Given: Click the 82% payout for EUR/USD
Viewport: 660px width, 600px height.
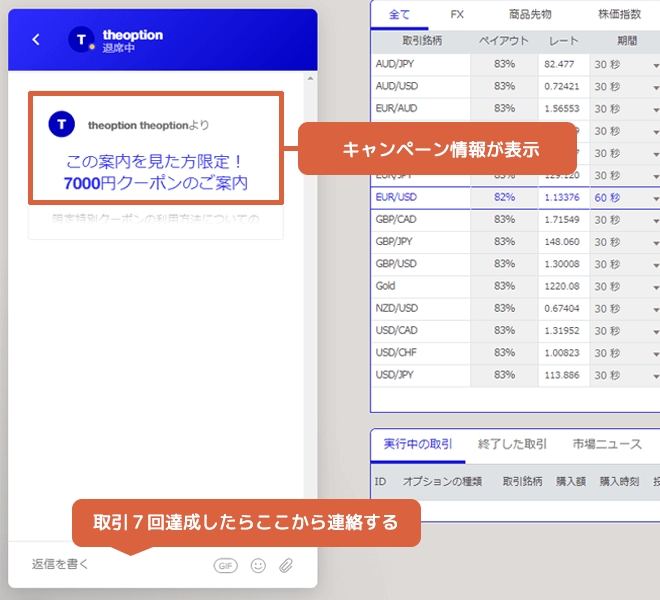Looking at the screenshot, I should click(x=504, y=197).
